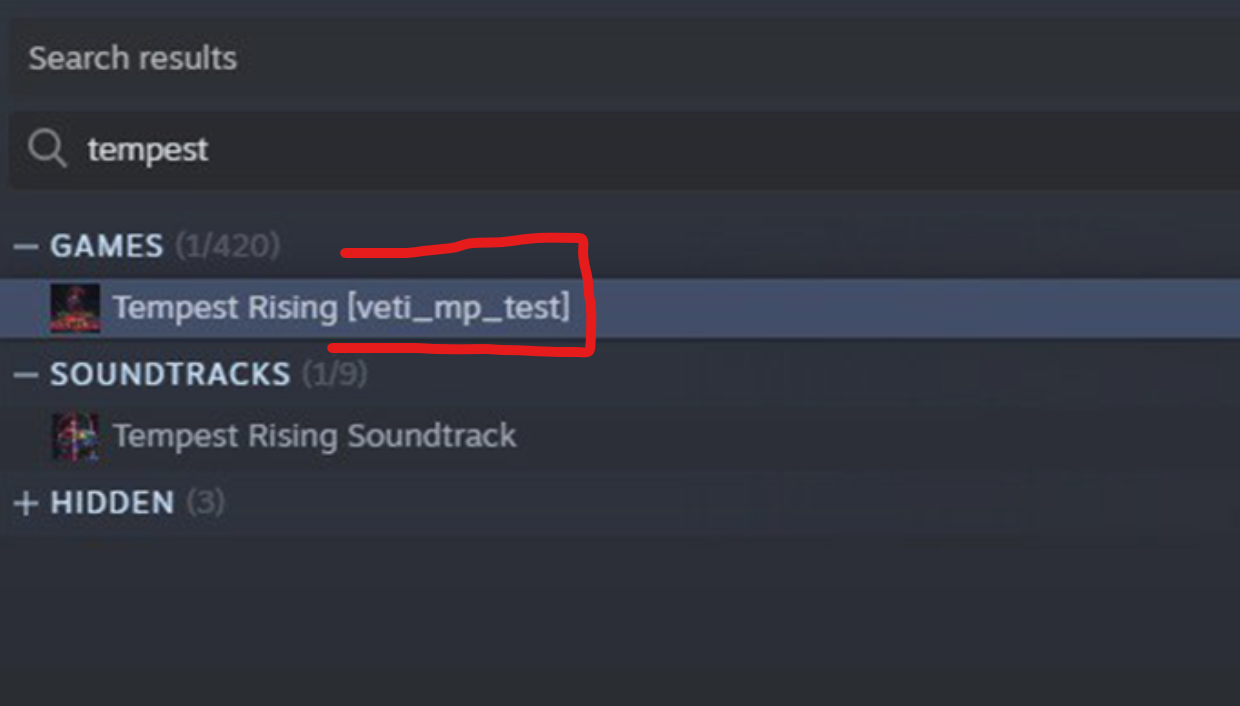The height and width of the screenshot is (706, 1240).
Task: Click the "Search results" header text
Action: (x=132, y=58)
